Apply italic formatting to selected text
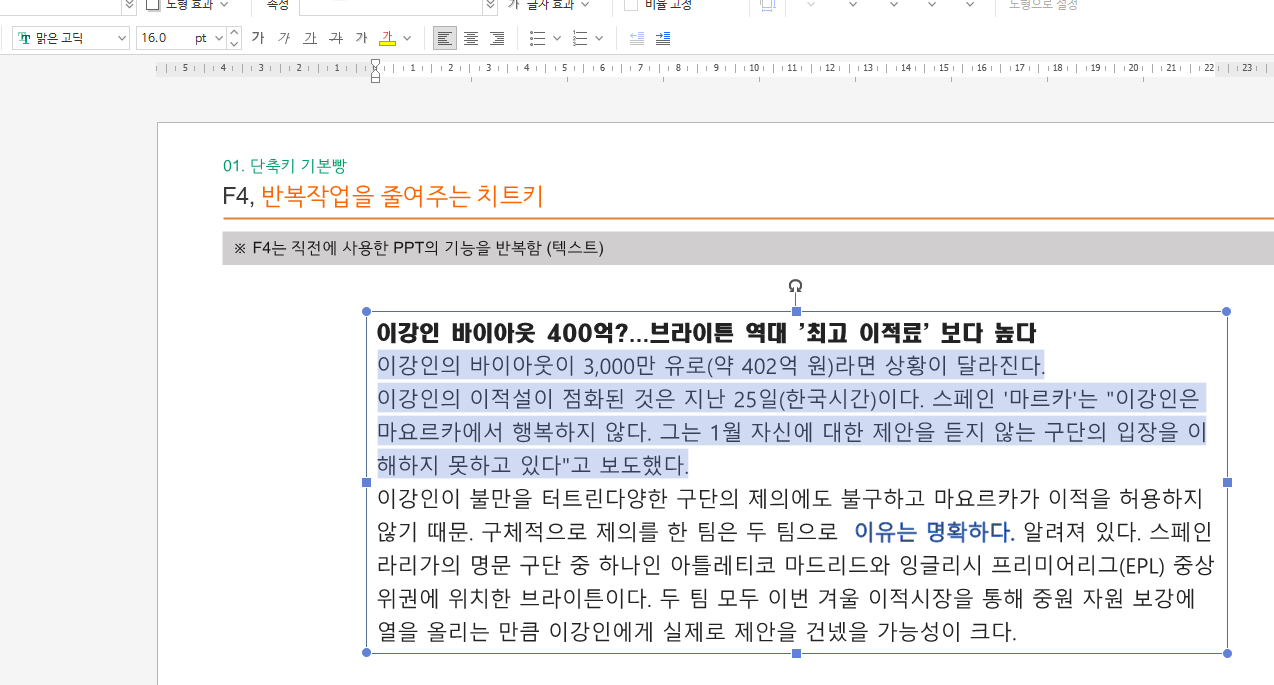The height and width of the screenshot is (685, 1274). (284, 38)
